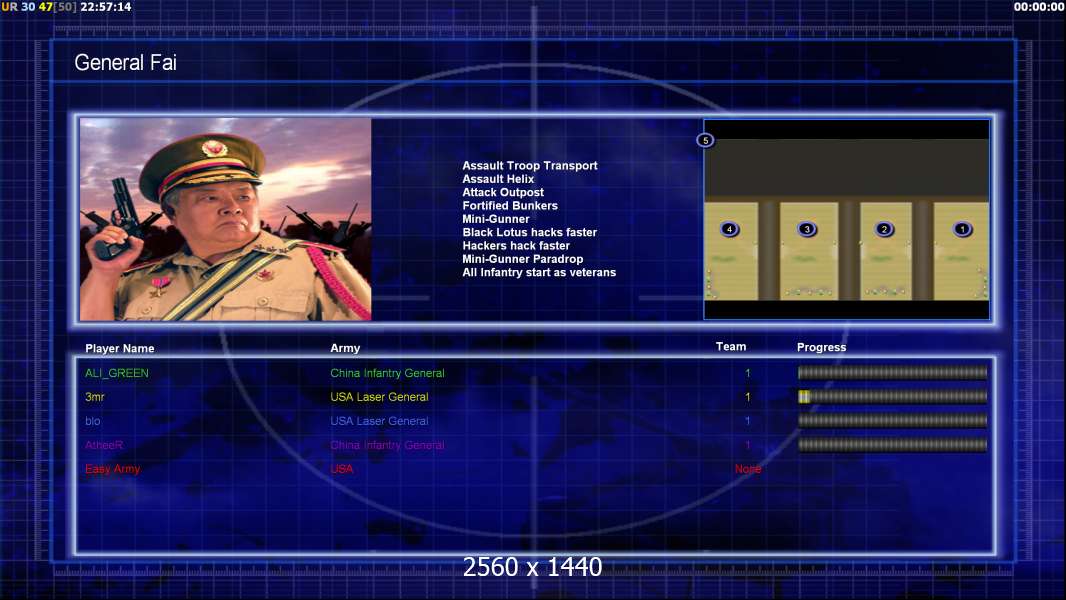Click Mini-Gunner Paradrop ability text
The image size is (1066, 600).
click(523, 259)
